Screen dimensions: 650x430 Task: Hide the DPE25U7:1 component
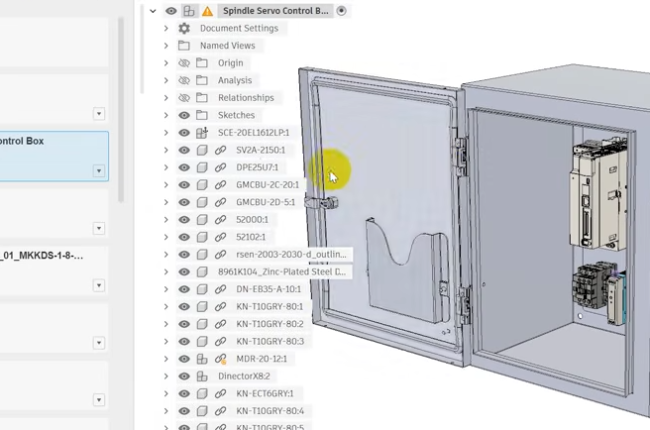pos(184,168)
